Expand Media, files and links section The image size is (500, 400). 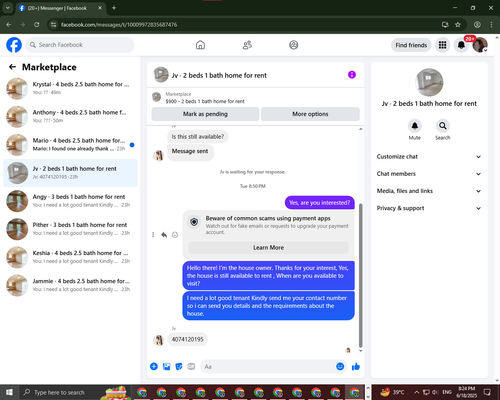click(429, 191)
